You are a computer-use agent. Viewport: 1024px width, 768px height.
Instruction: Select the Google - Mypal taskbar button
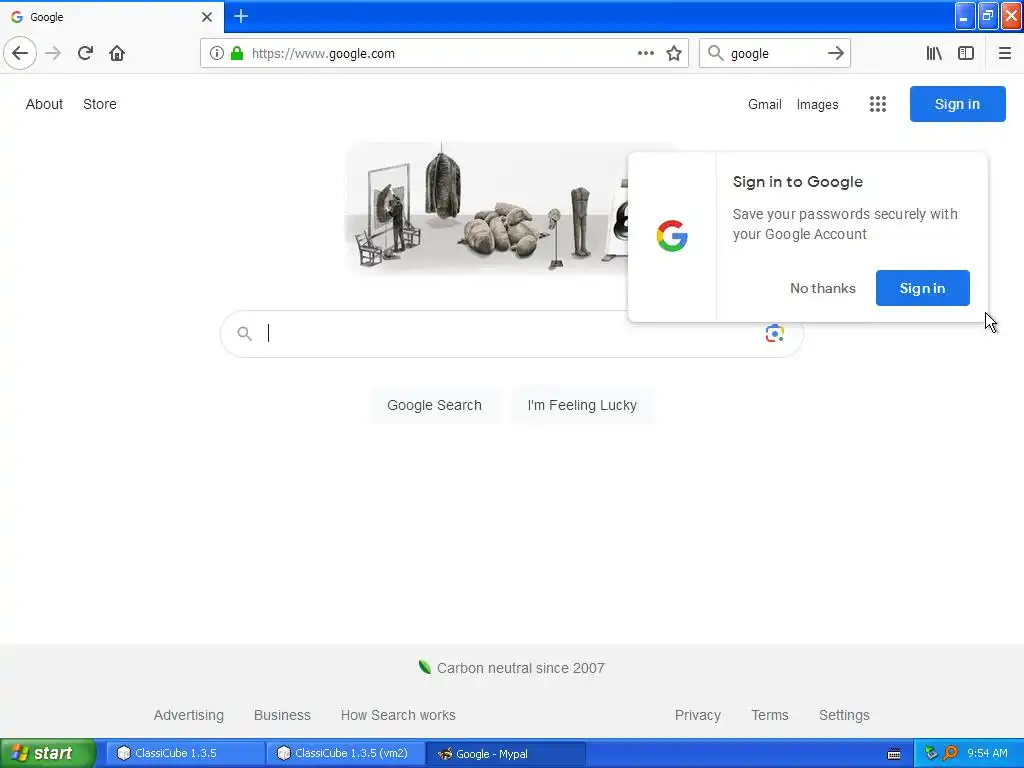(x=506, y=753)
